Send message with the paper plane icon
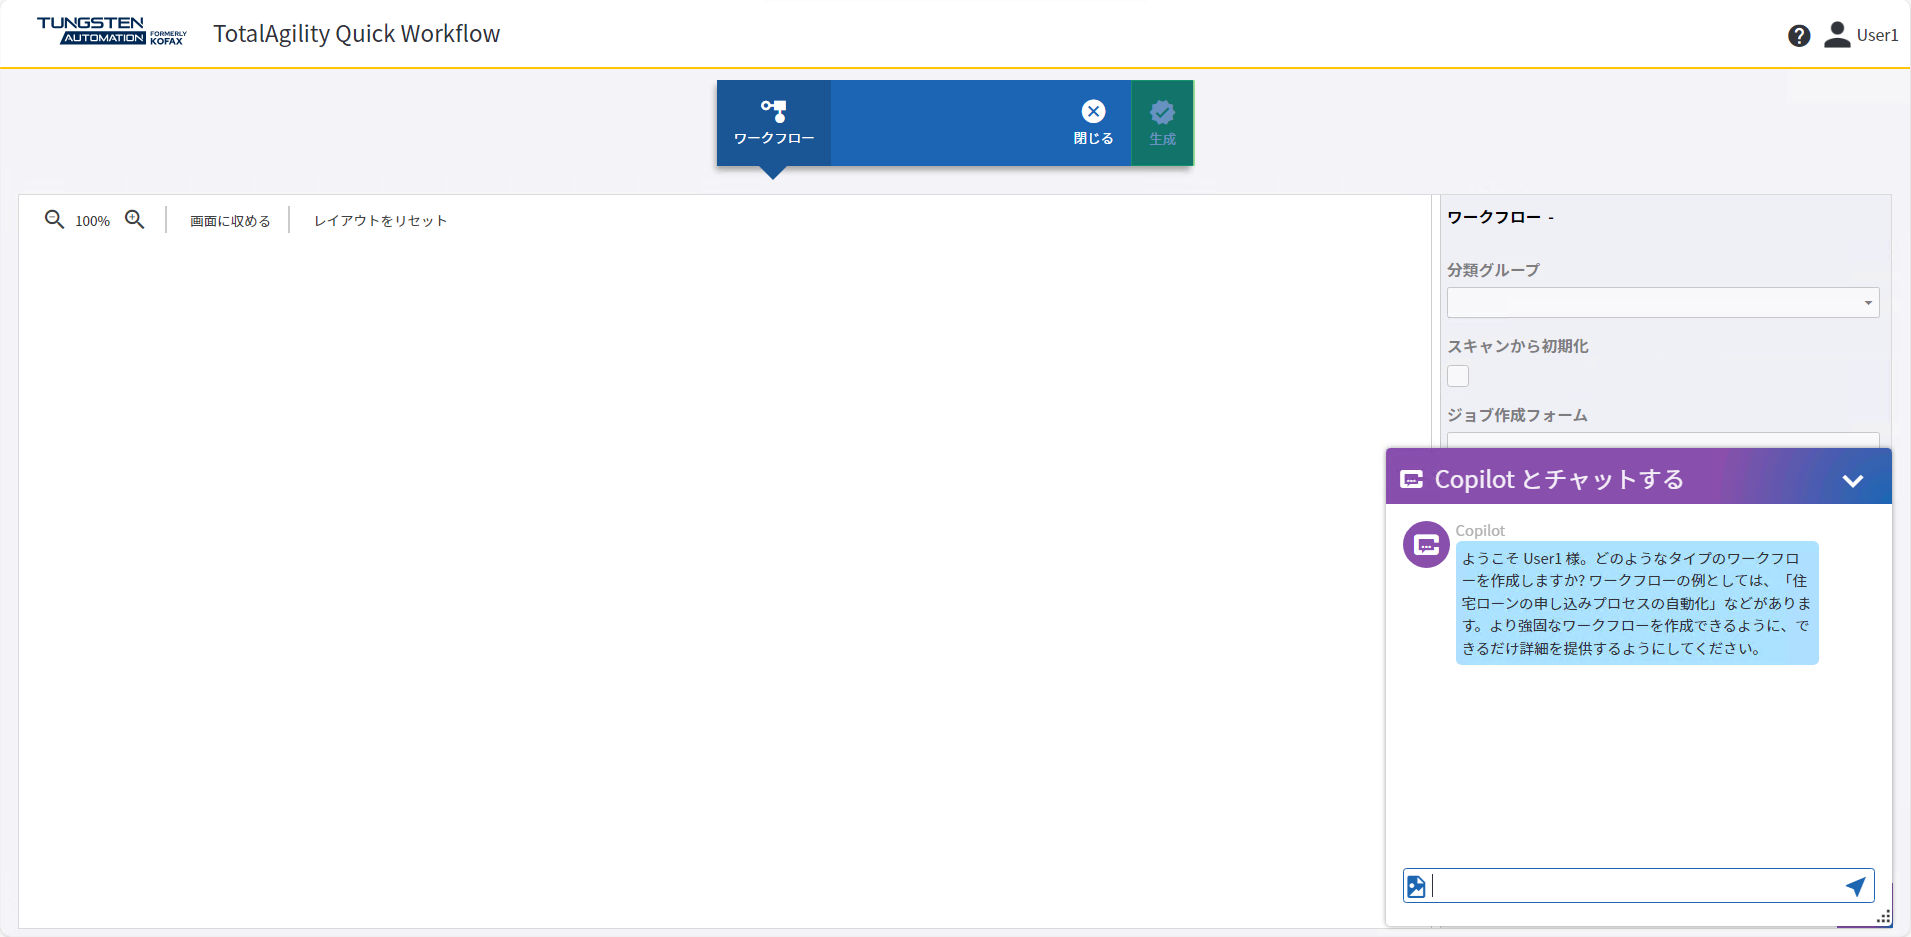The height and width of the screenshot is (937, 1911). 1855,885
